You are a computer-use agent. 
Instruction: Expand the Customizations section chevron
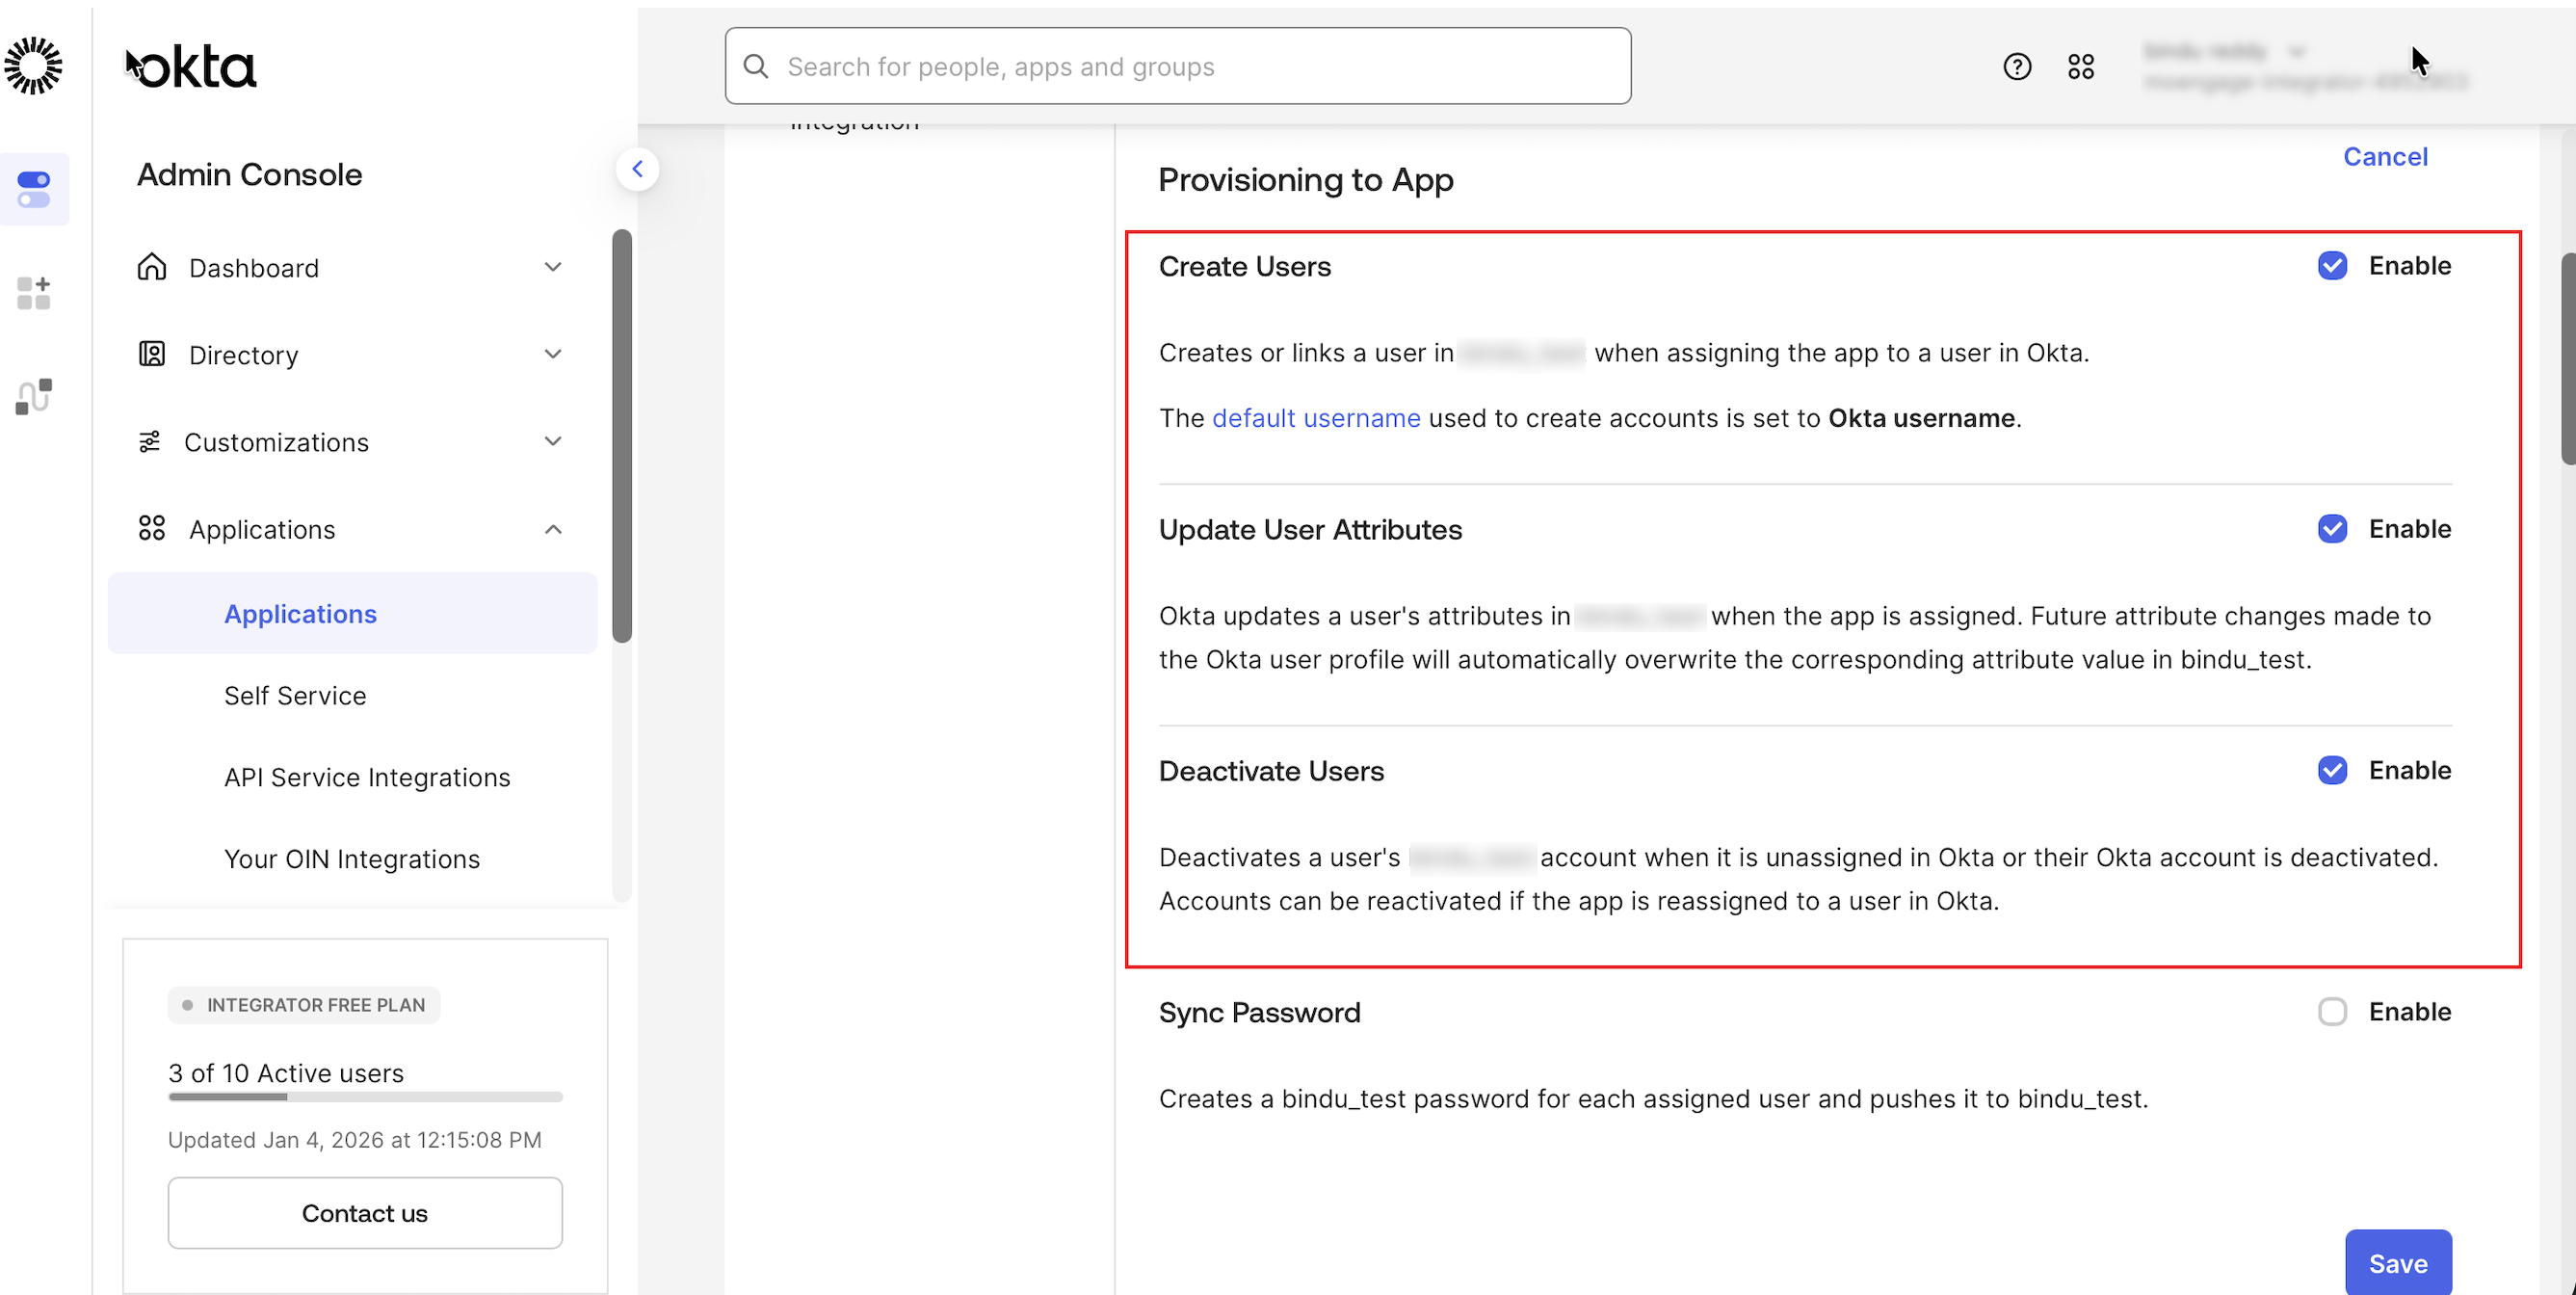(553, 441)
